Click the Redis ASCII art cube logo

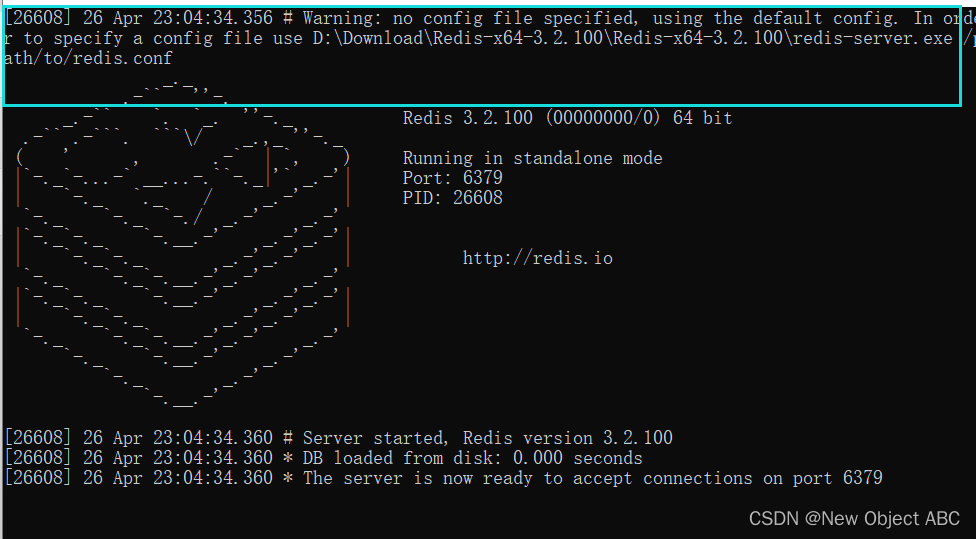tap(183, 244)
